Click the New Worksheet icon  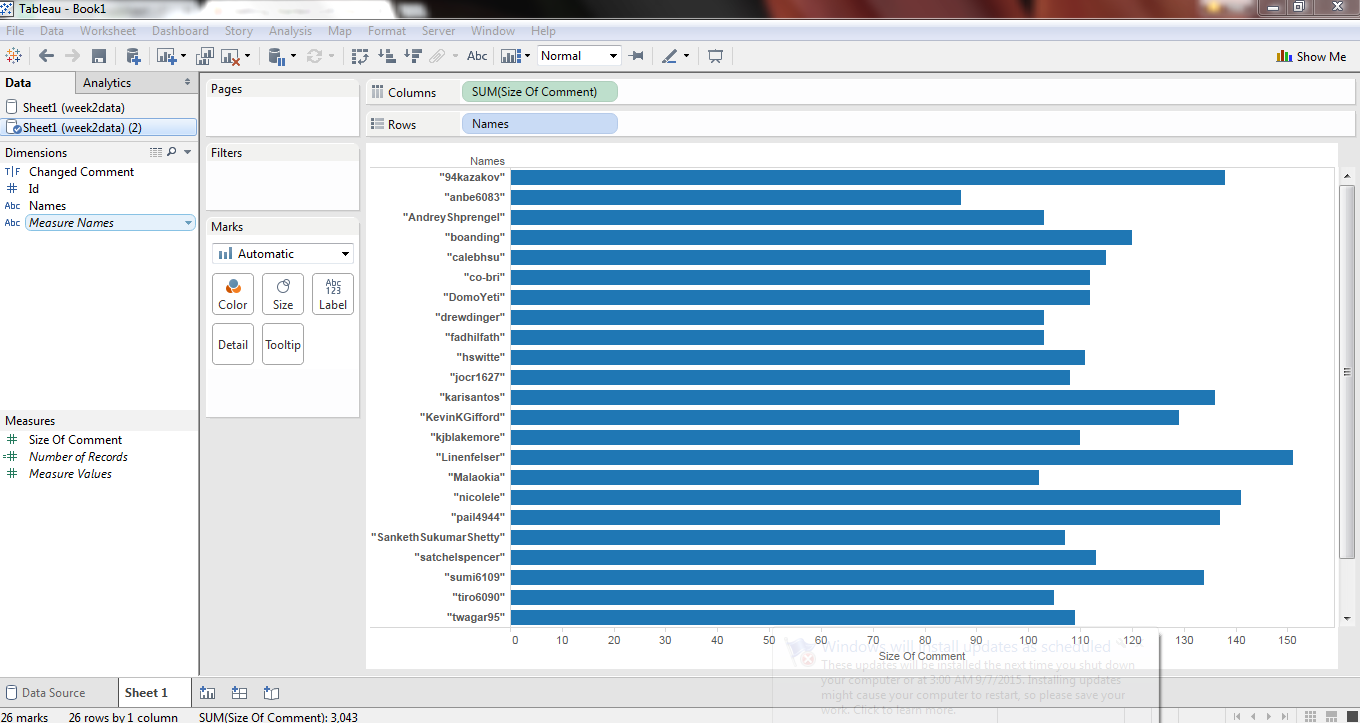click(165, 56)
